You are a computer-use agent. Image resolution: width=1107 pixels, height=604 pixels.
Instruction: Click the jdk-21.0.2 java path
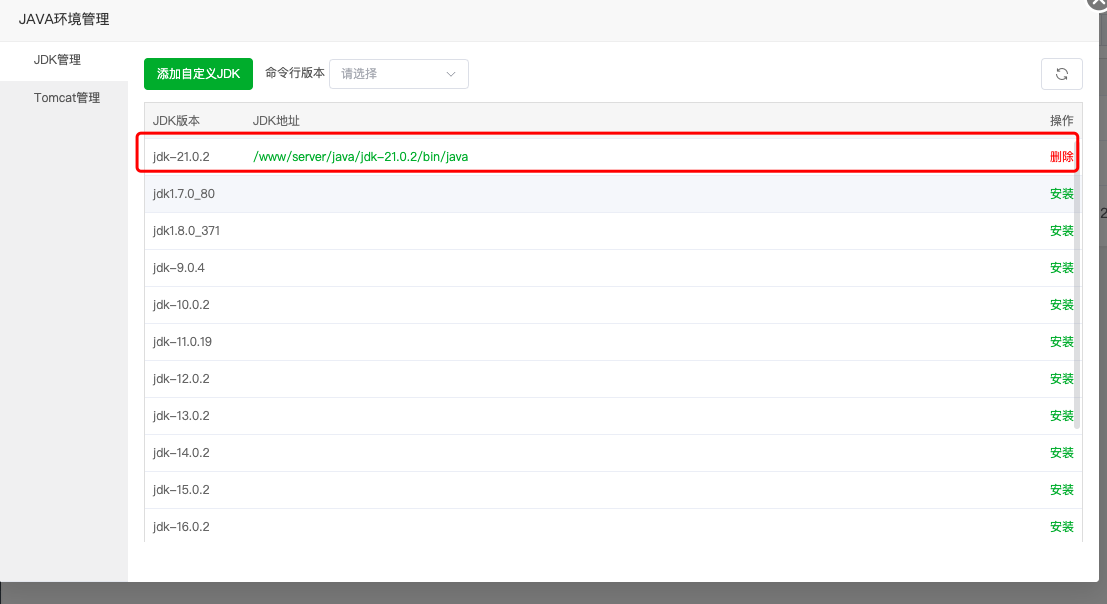[360, 157]
